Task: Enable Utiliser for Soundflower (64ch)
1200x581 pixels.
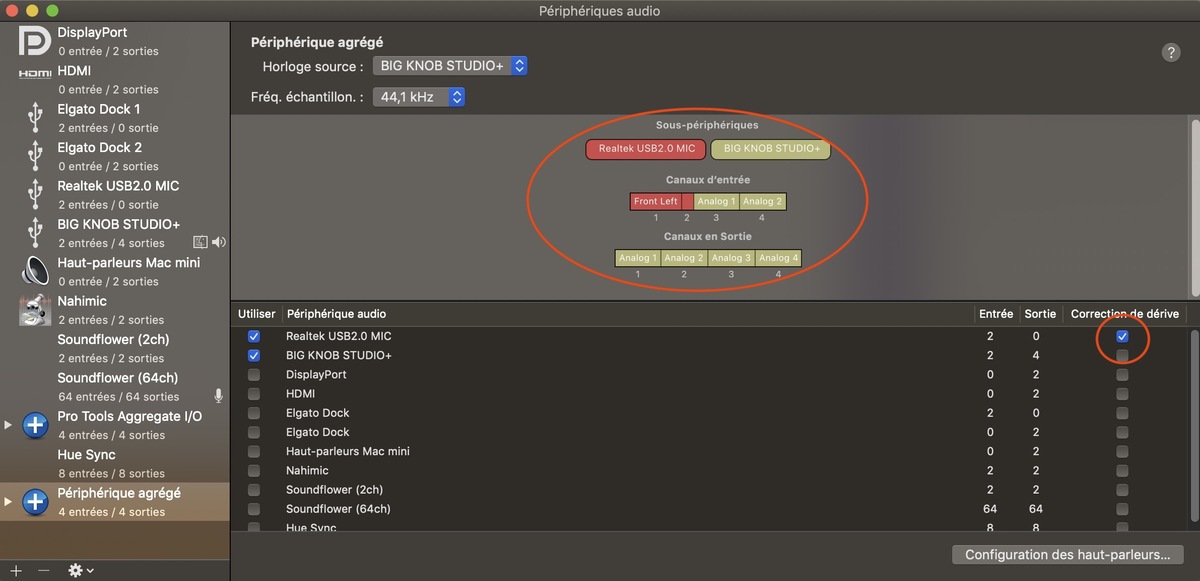Action: [254, 509]
